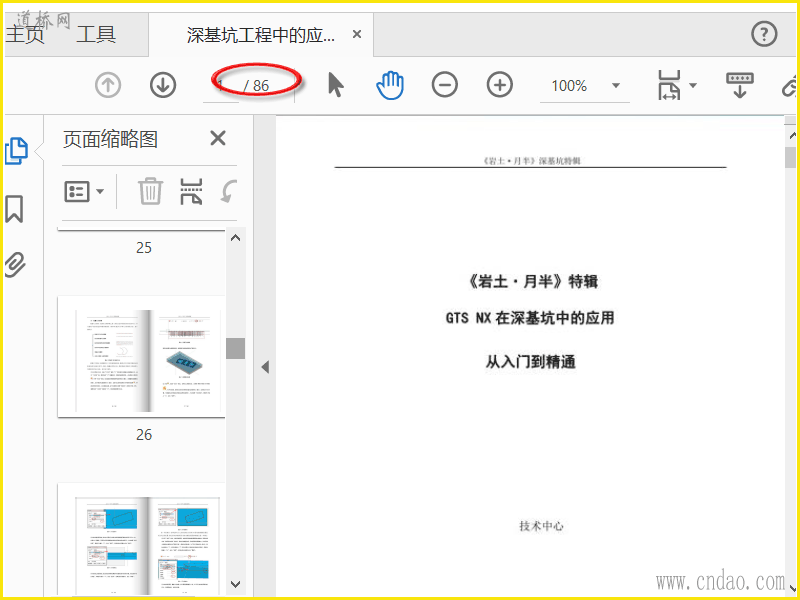Click the title GTS NX 在深基坑中的应用

coord(530,318)
